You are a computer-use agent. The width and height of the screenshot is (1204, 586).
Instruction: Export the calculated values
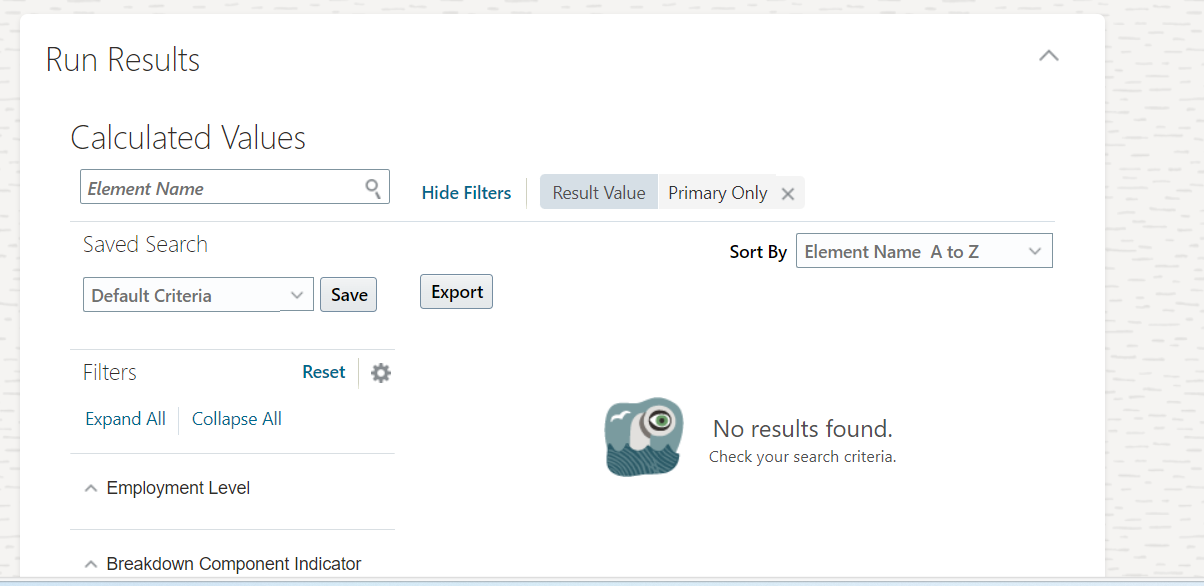coord(457,292)
